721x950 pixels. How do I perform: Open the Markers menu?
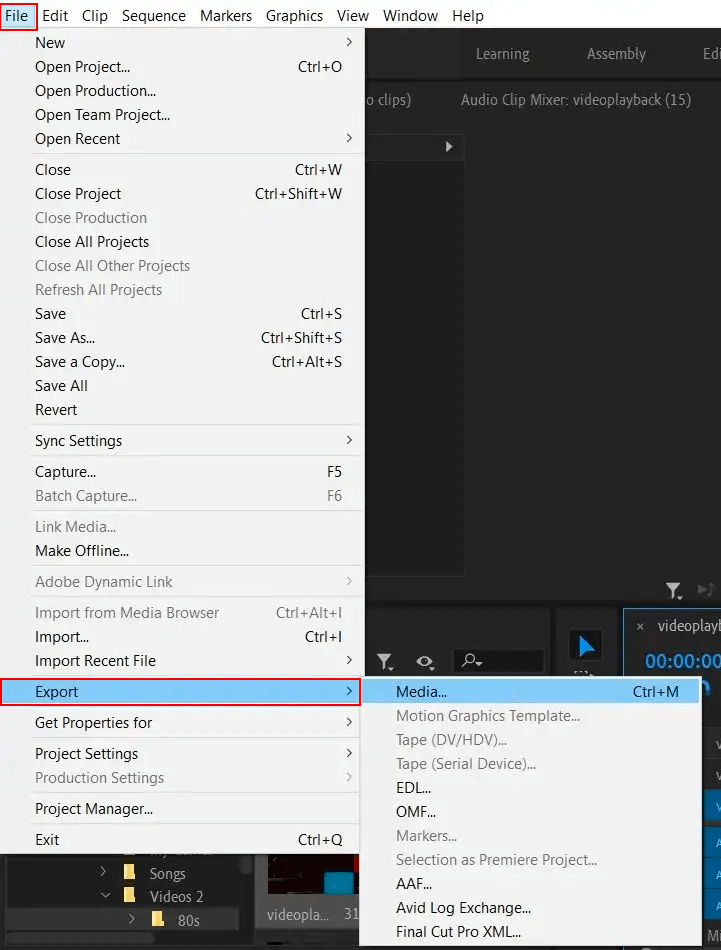[226, 16]
